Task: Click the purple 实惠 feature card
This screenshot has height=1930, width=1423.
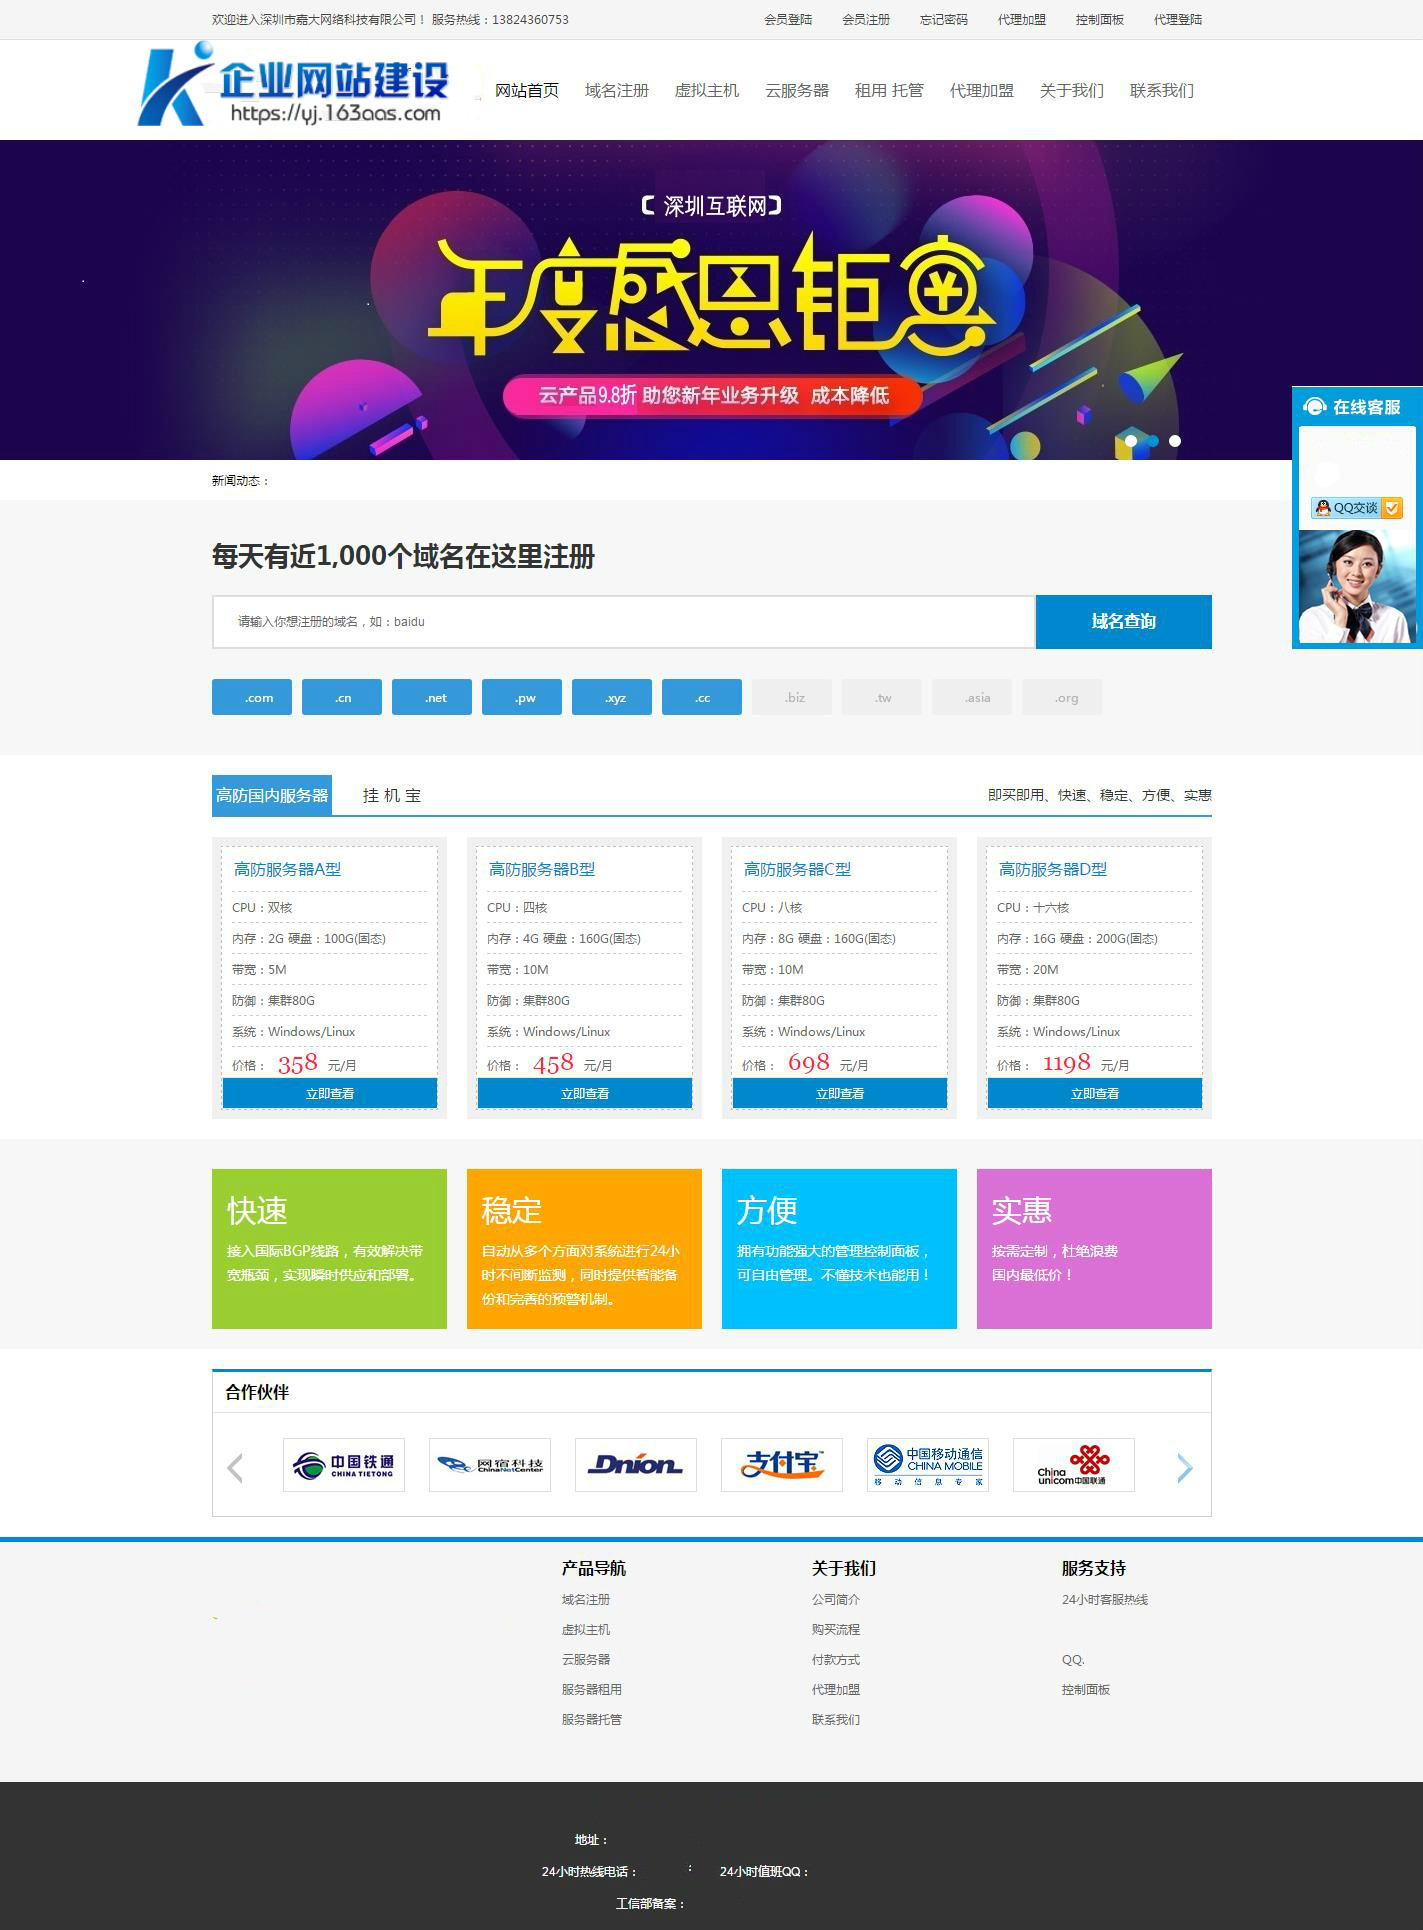Action: tap(1094, 1248)
